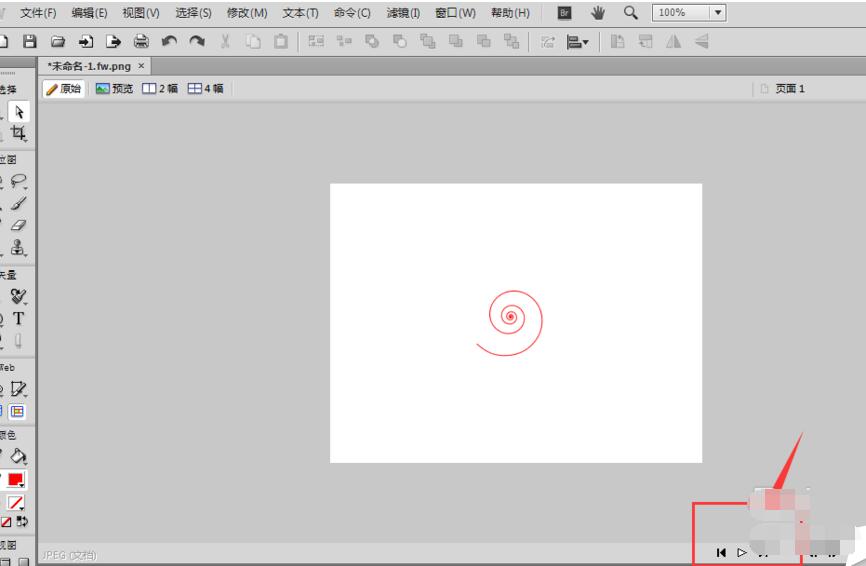Click the red fill color swatch
Image resolution: width=866 pixels, height=566 pixels.
[x=17, y=480]
